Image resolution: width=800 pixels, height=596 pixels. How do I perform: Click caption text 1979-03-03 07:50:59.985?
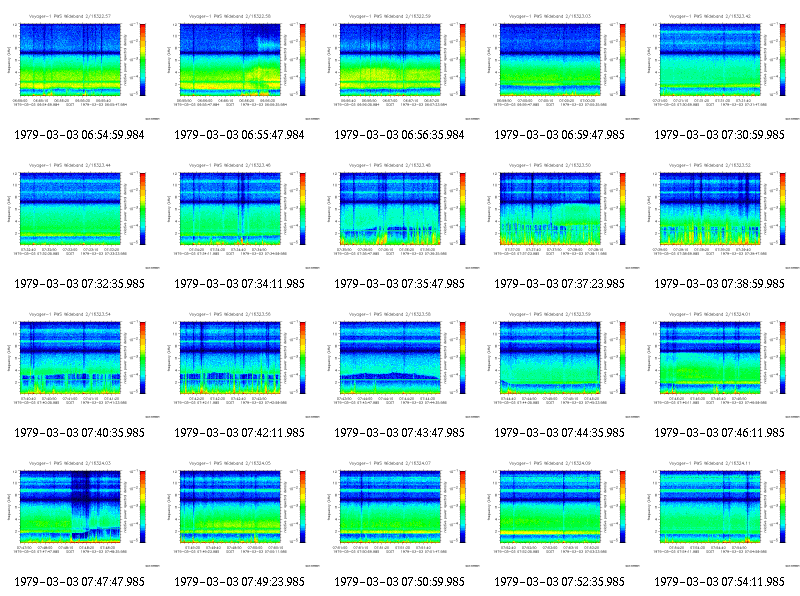pos(399,582)
